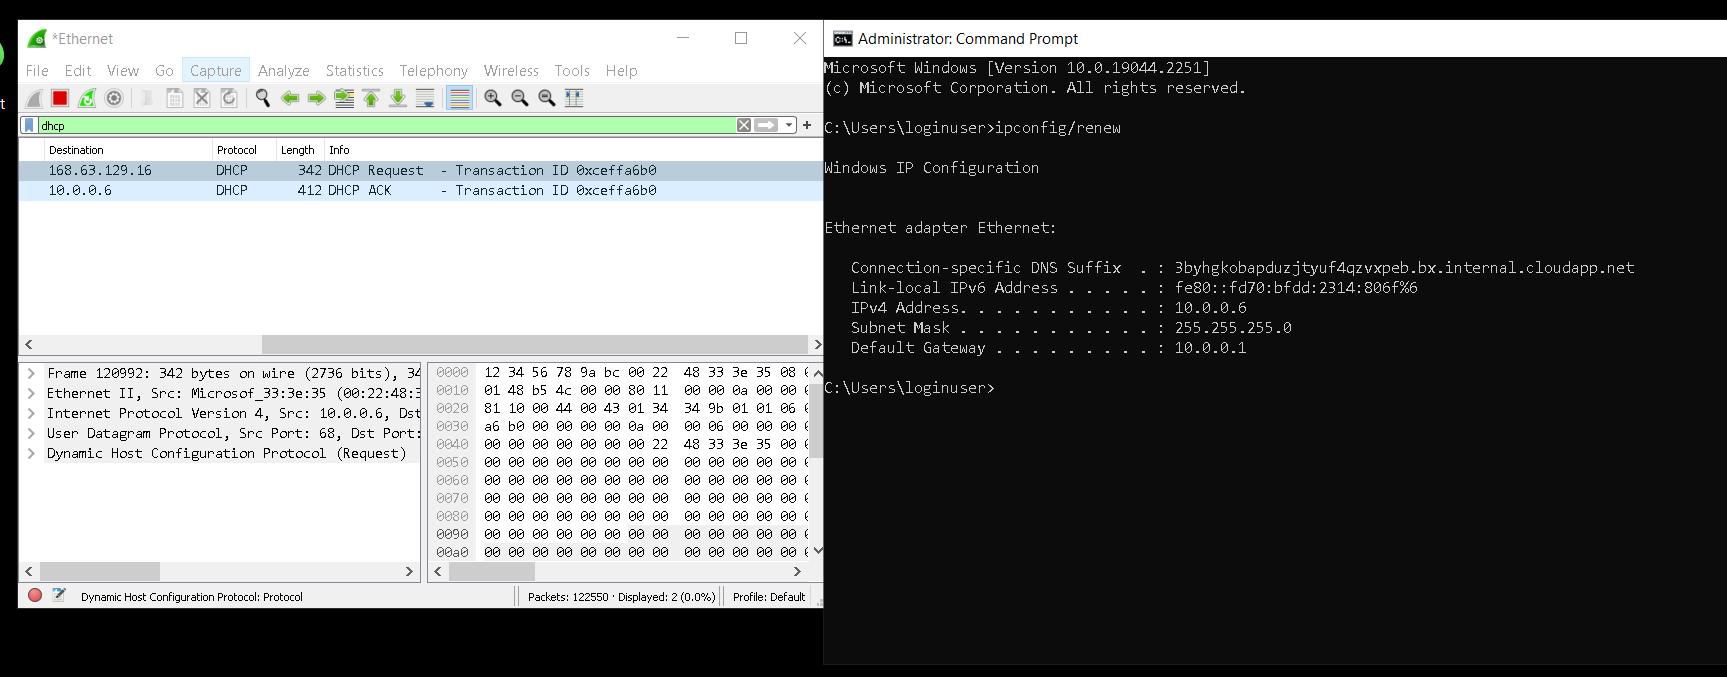The image size is (1727, 677).
Task: Open the Go menu
Action: point(164,71)
